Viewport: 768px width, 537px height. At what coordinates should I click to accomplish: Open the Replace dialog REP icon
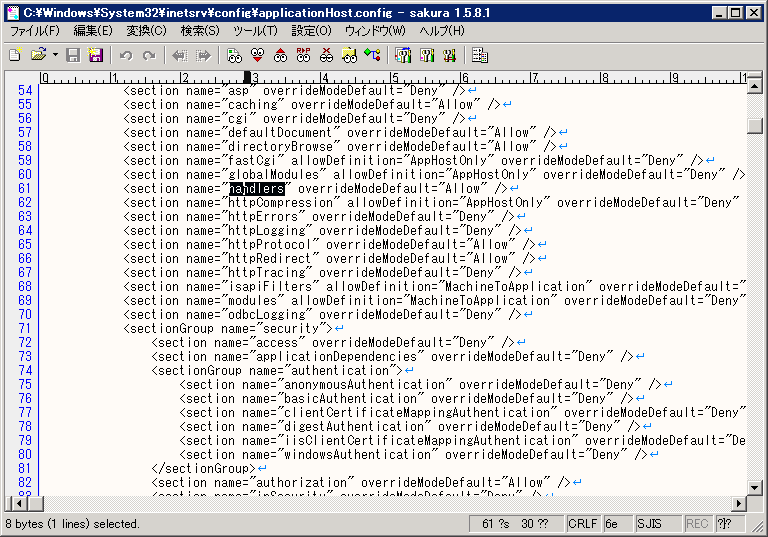(x=303, y=55)
